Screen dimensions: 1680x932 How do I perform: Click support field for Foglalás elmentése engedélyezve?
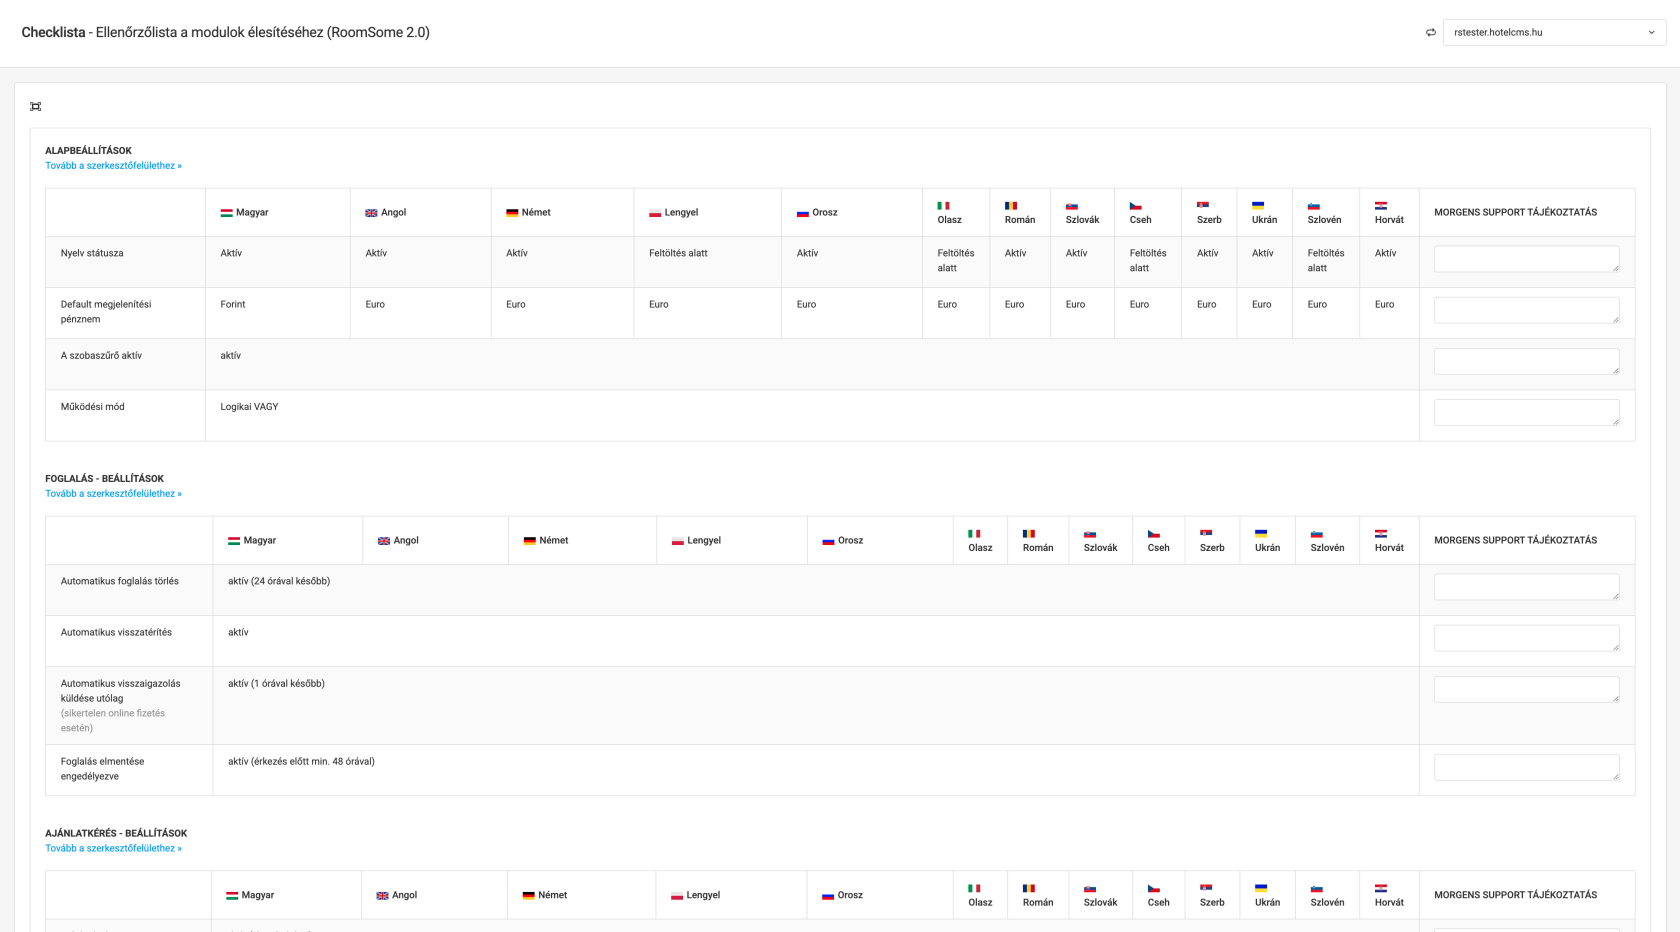(x=1525, y=767)
